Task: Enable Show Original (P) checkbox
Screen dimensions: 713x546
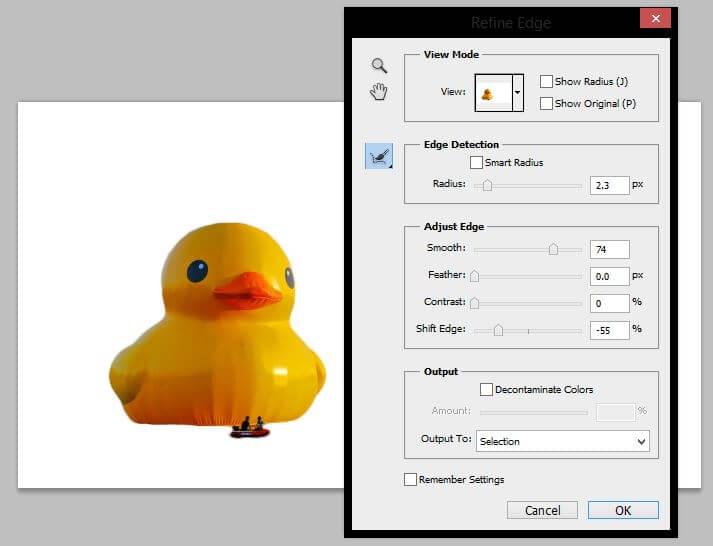Action: coord(546,103)
